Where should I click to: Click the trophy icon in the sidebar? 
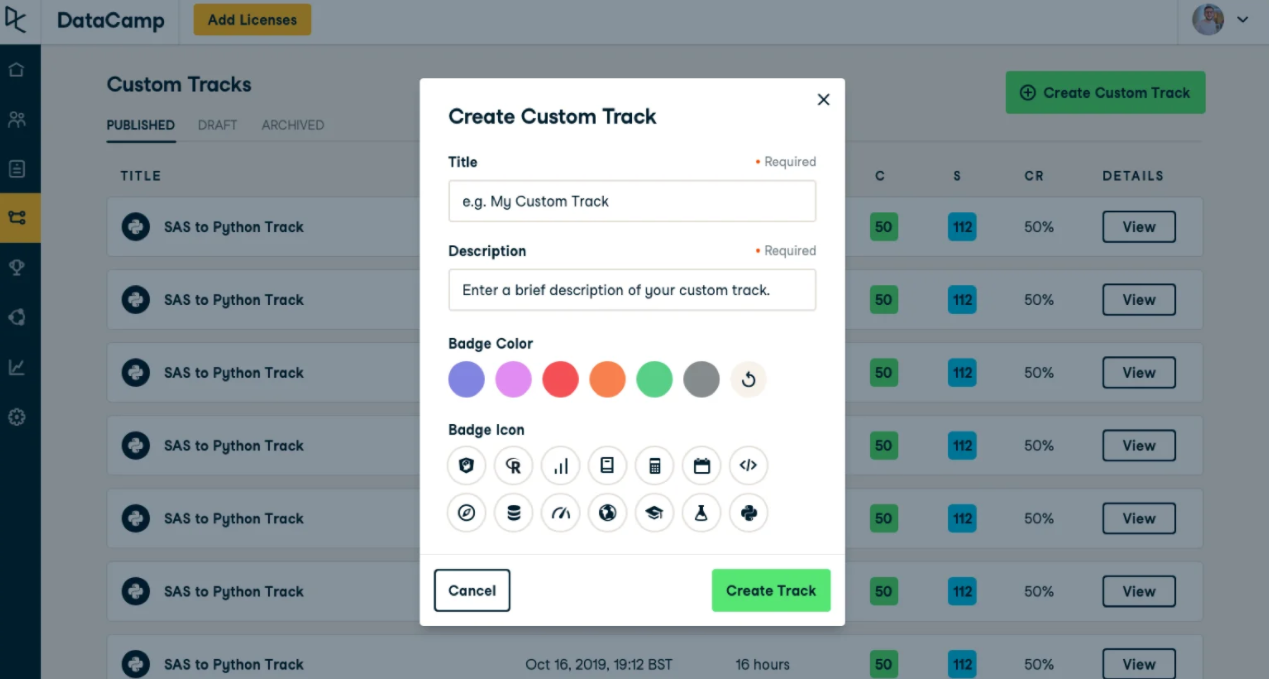pos(17,268)
